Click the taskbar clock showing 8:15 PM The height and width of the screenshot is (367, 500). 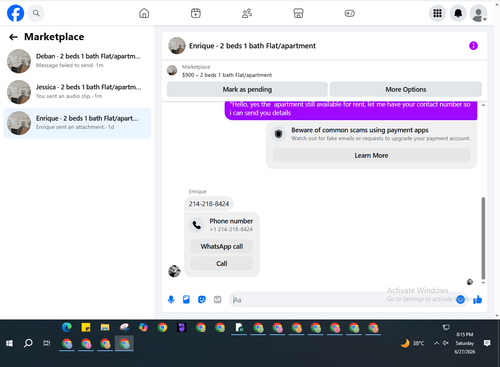465,343
